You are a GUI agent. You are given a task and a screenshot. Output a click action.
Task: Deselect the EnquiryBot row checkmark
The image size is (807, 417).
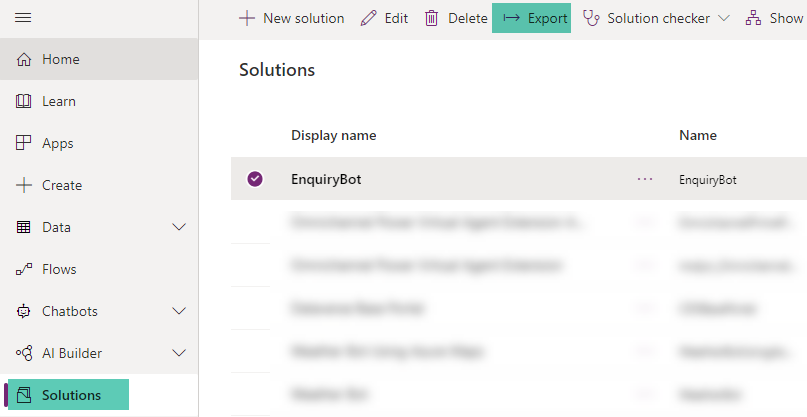click(255, 179)
